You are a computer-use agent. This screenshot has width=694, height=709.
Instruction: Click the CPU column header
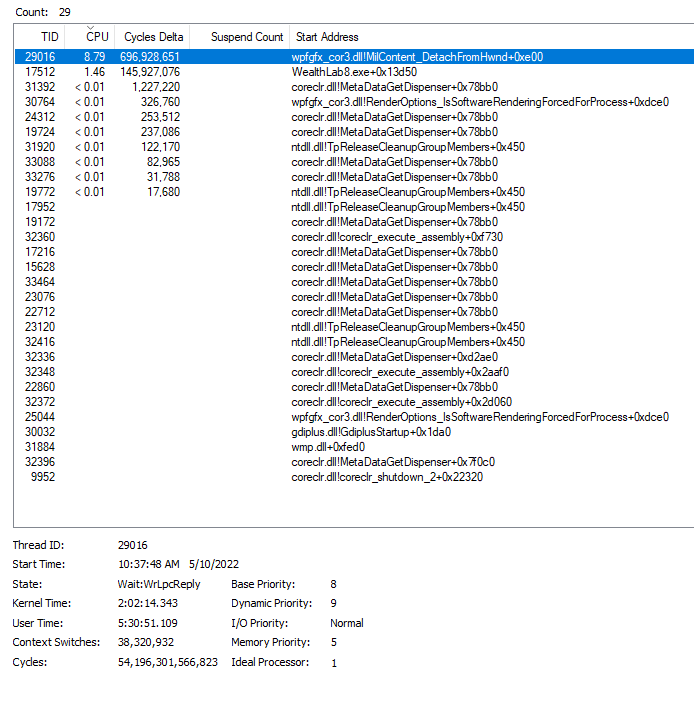[96, 37]
